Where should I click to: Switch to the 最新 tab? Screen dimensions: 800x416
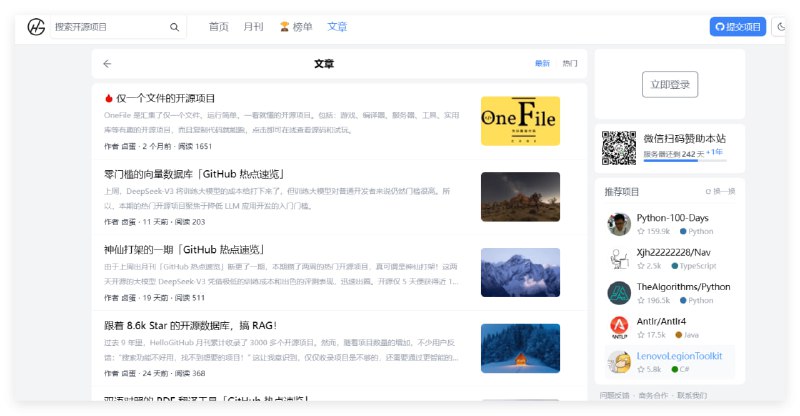pos(542,63)
